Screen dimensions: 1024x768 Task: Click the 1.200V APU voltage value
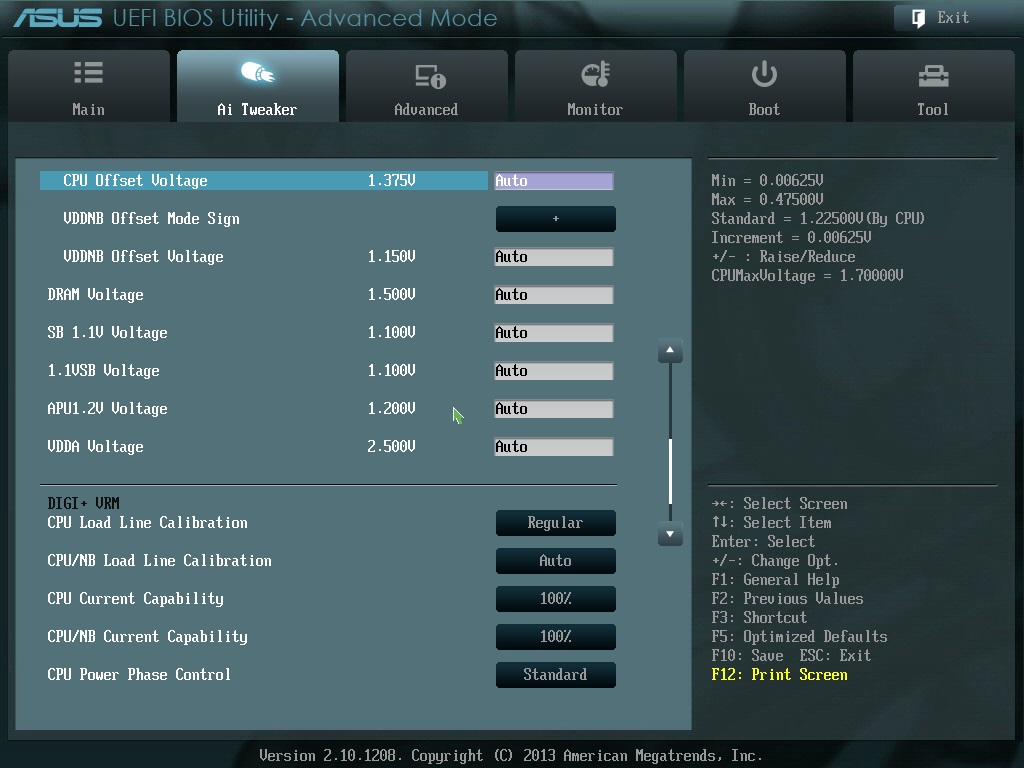coord(391,408)
